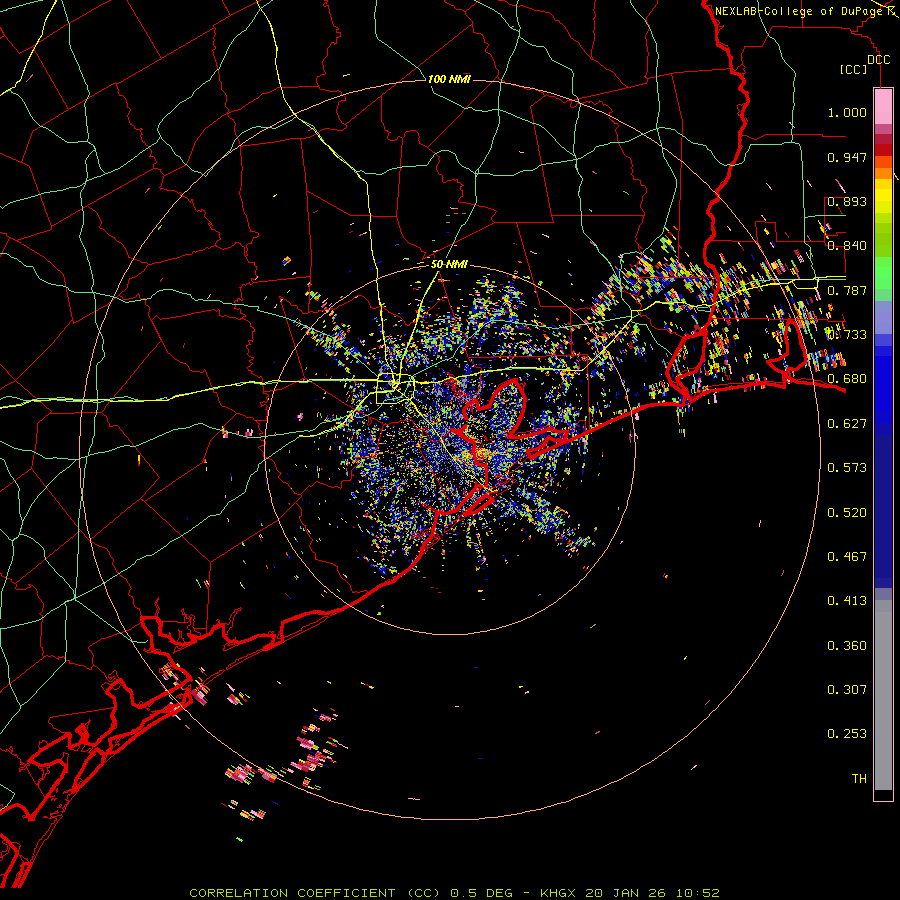Select the DCC product label
Viewport: 900px width, 900px height.
click(879, 60)
